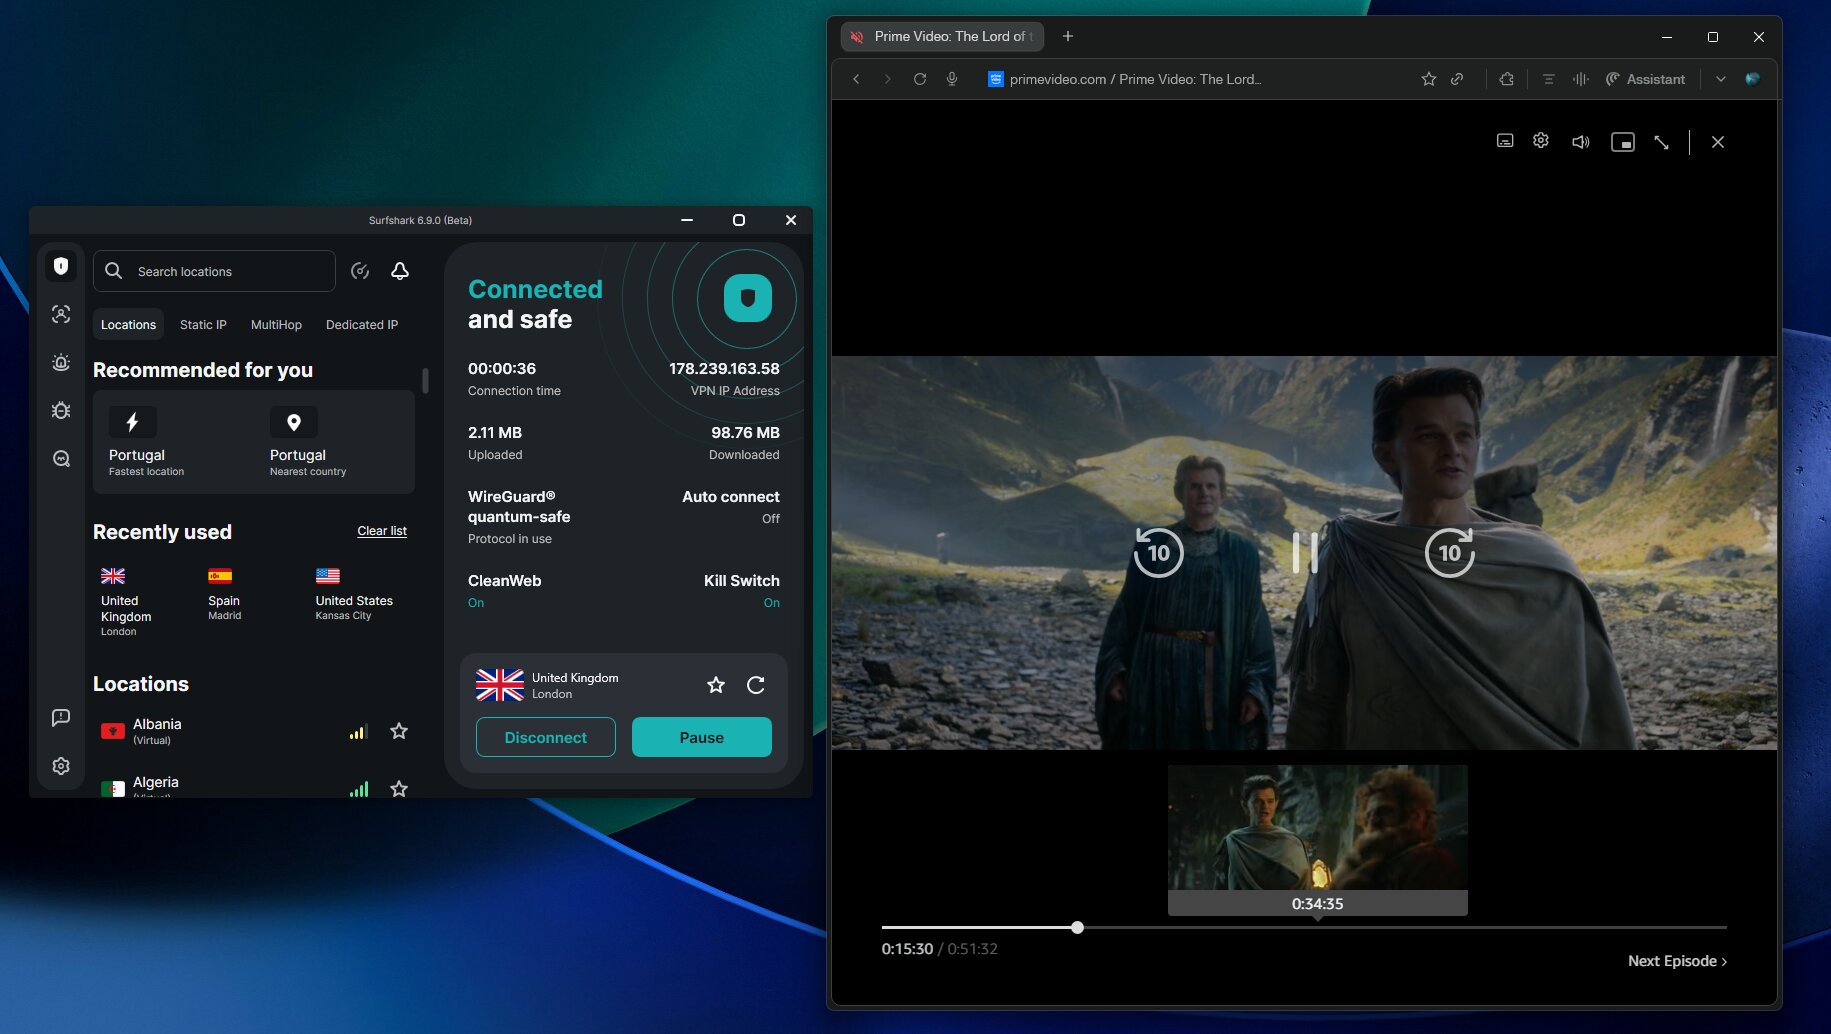Add Albania to favorites

tap(399, 731)
